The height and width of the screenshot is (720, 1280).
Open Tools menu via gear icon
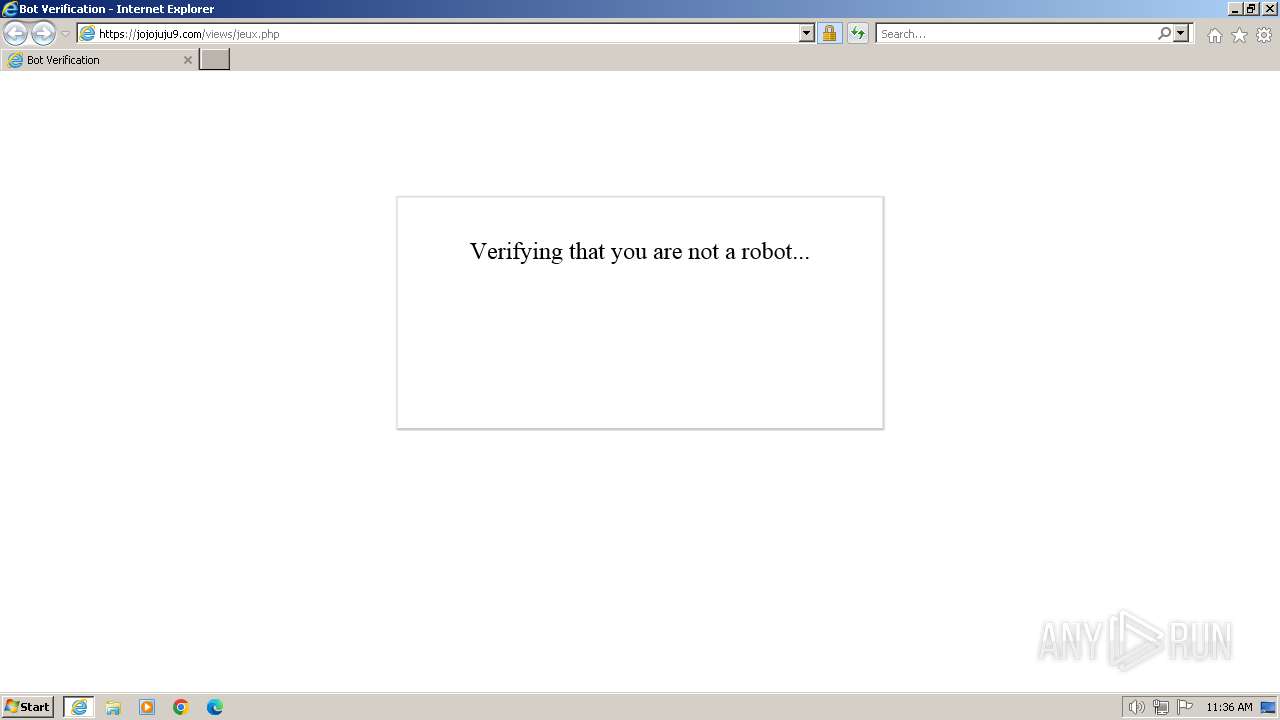1264,35
